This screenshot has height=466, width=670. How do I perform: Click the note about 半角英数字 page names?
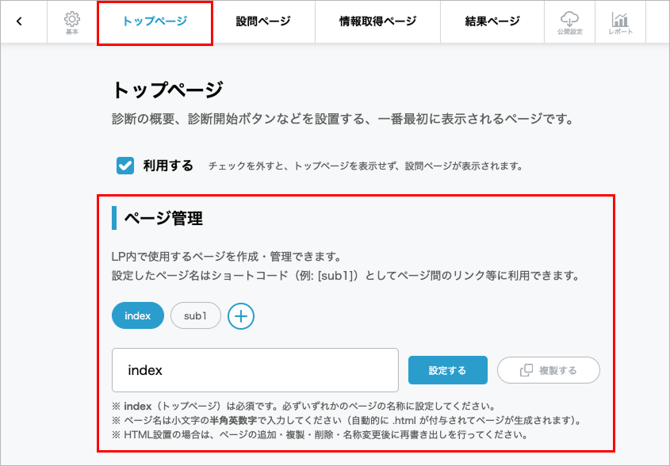(x=346, y=420)
